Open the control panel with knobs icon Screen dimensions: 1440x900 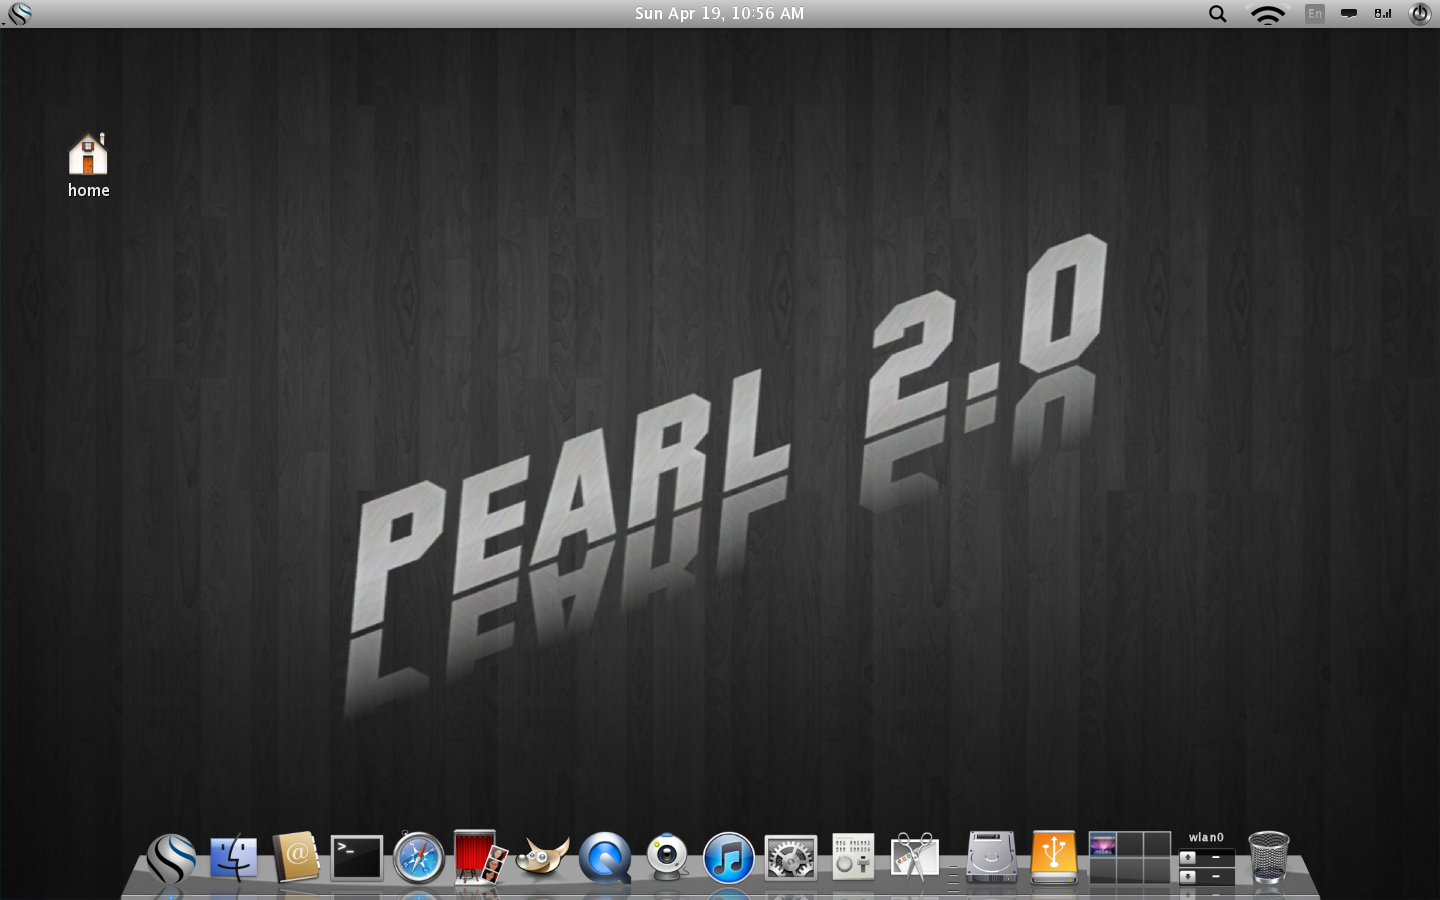click(x=853, y=857)
